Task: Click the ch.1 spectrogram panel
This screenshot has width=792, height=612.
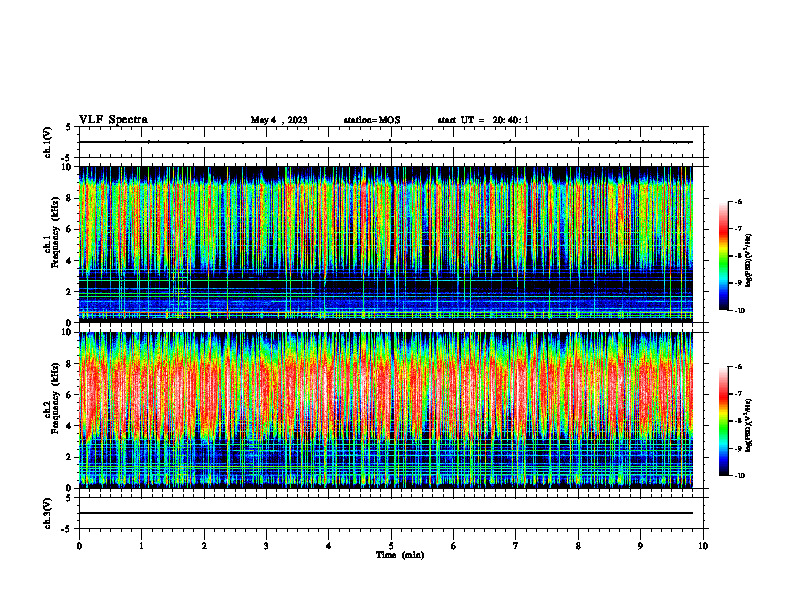Action: (x=386, y=244)
